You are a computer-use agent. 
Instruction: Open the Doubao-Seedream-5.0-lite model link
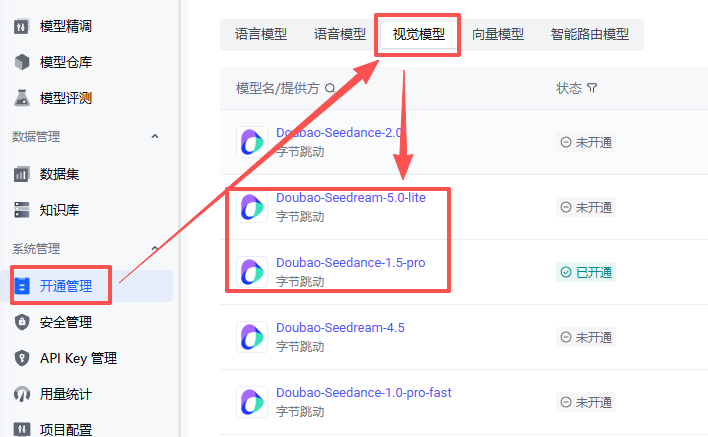[350, 198]
